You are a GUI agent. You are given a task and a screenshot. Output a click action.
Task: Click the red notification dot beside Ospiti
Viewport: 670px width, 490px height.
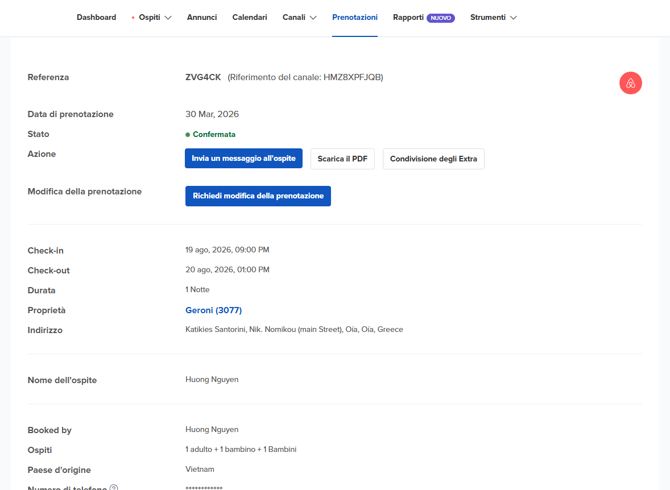[x=133, y=18]
